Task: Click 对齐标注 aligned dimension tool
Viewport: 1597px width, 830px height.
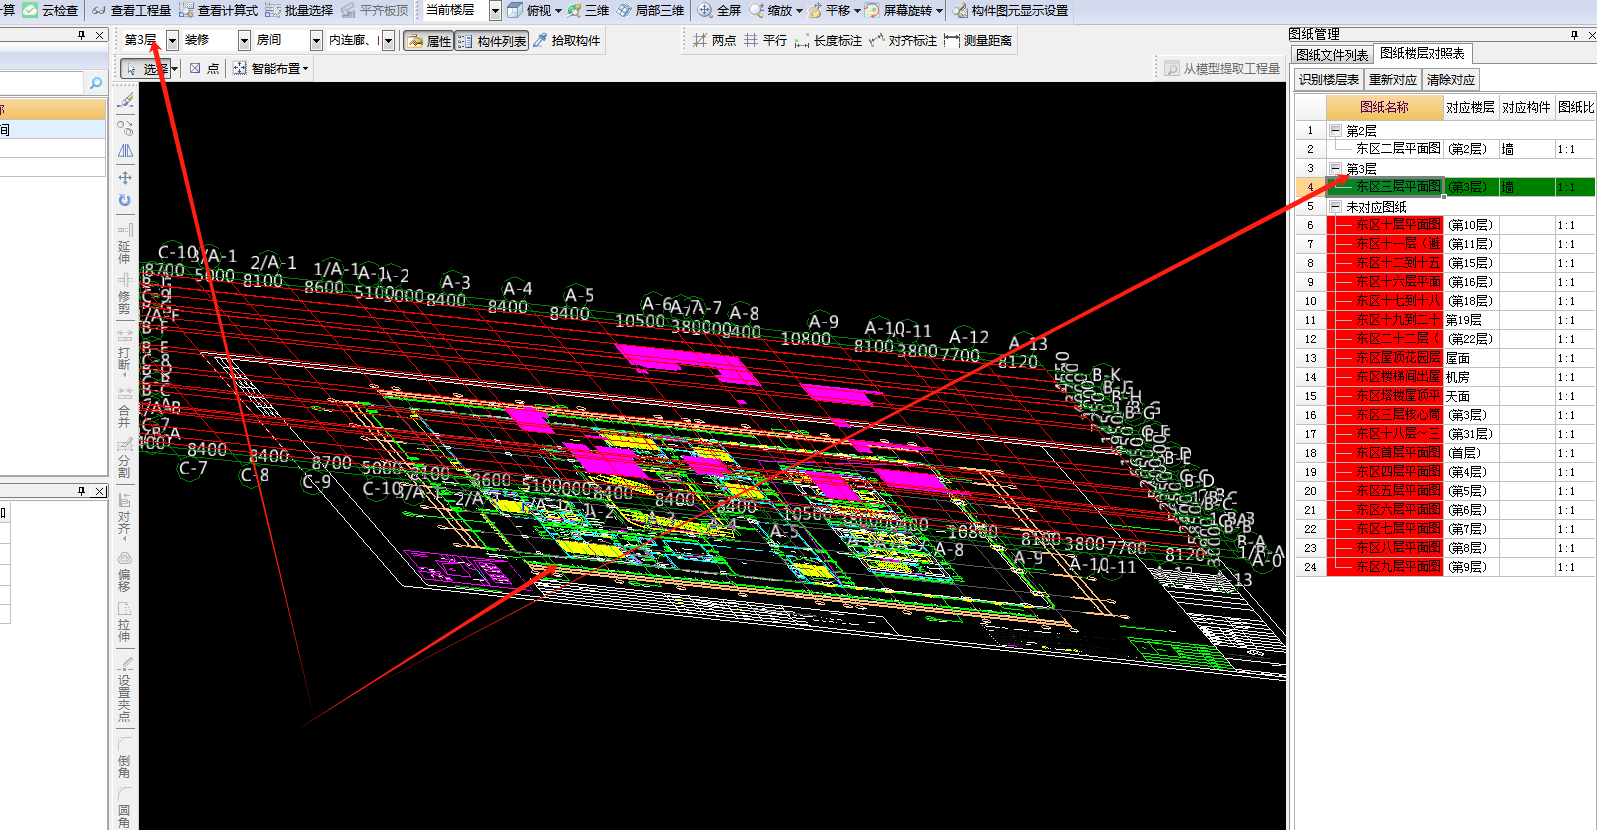Action: click(x=903, y=41)
